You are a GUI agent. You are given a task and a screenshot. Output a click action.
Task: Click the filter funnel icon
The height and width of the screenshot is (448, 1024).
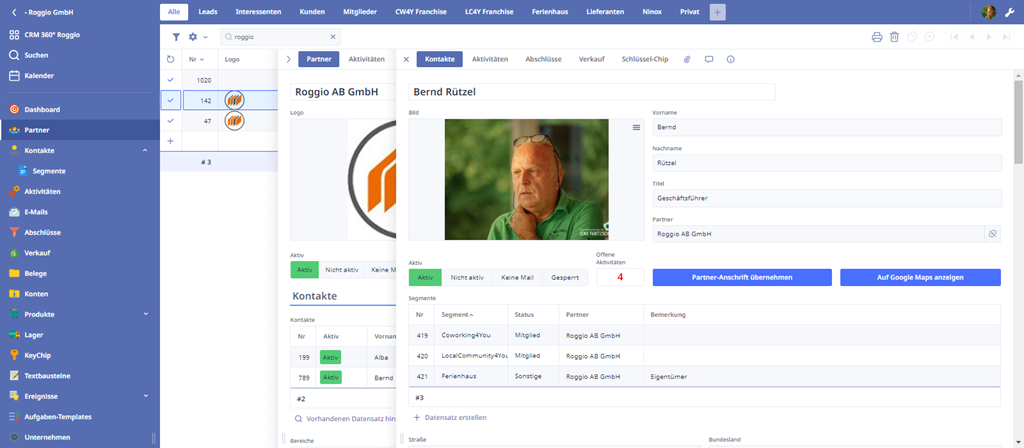pos(176,37)
